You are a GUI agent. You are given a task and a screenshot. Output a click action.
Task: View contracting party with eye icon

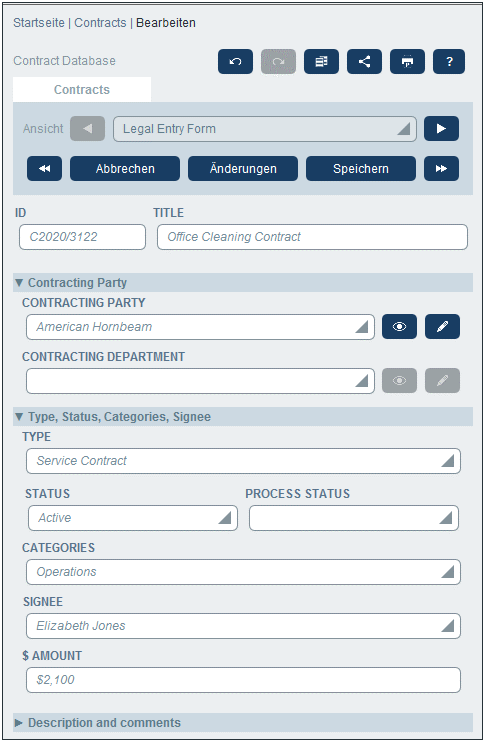point(399,327)
